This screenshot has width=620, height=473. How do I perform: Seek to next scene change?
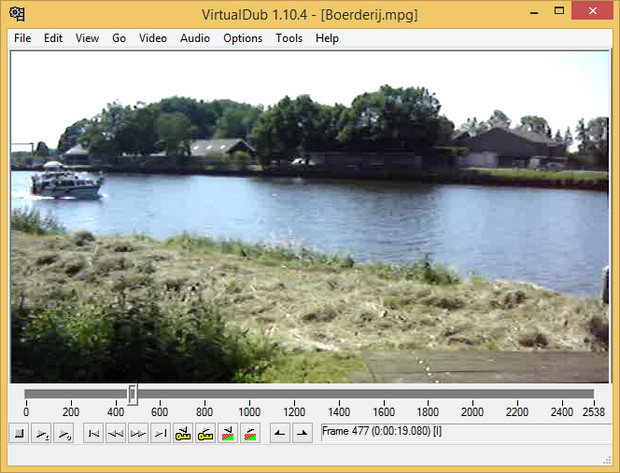[250, 433]
